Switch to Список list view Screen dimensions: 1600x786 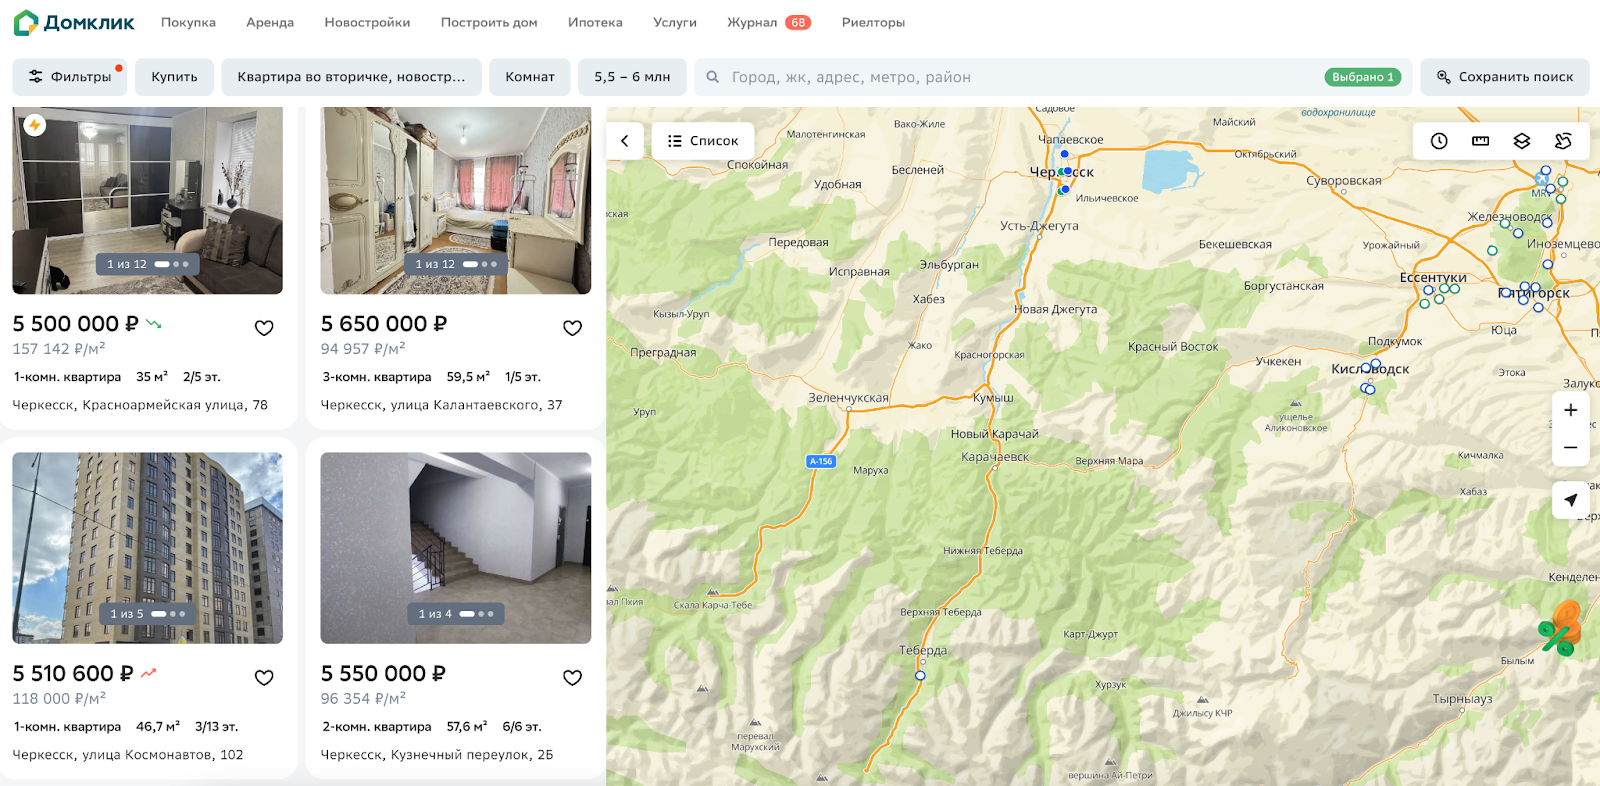point(703,141)
